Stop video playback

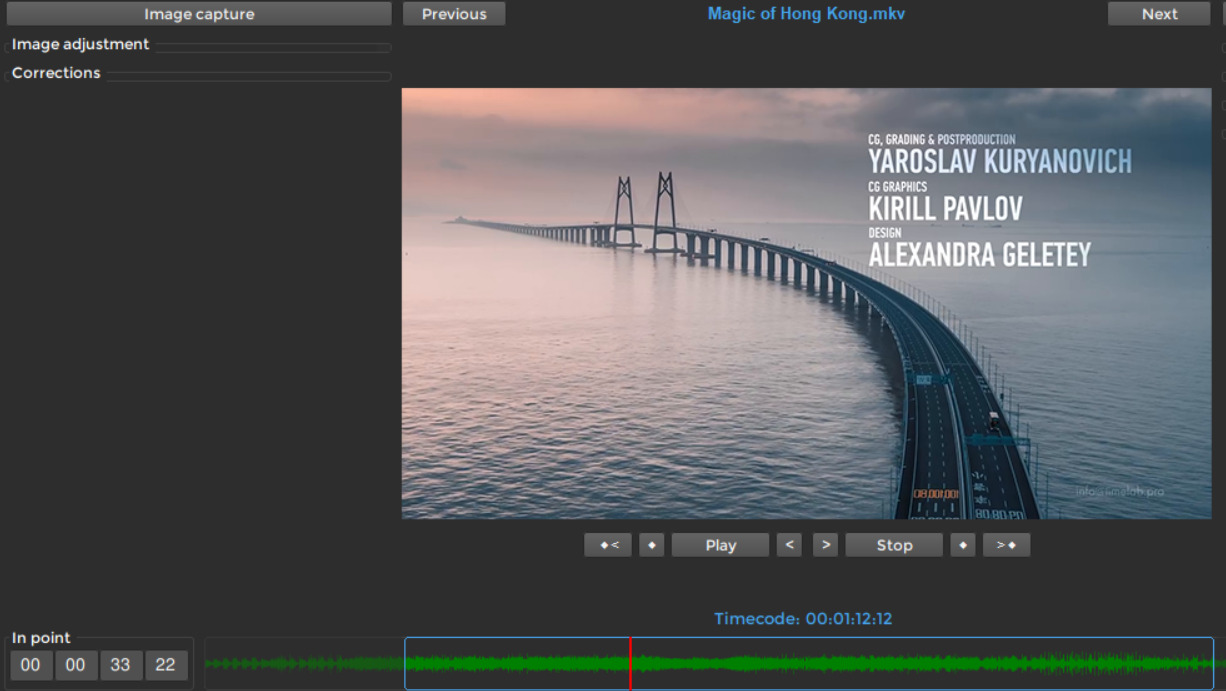tap(894, 545)
